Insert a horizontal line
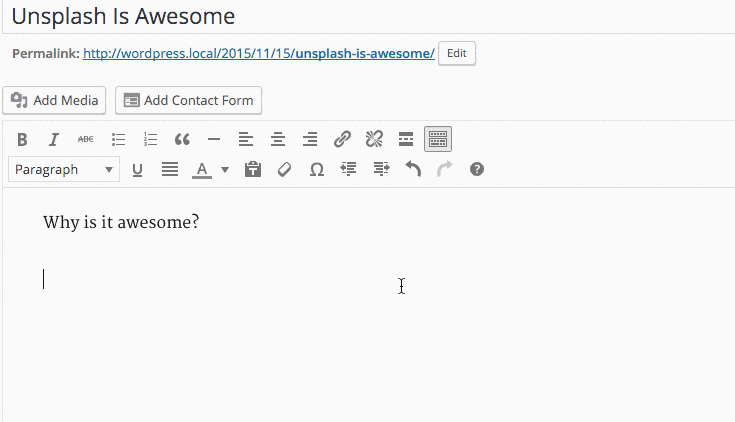735x422 pixels. [214, 139]
